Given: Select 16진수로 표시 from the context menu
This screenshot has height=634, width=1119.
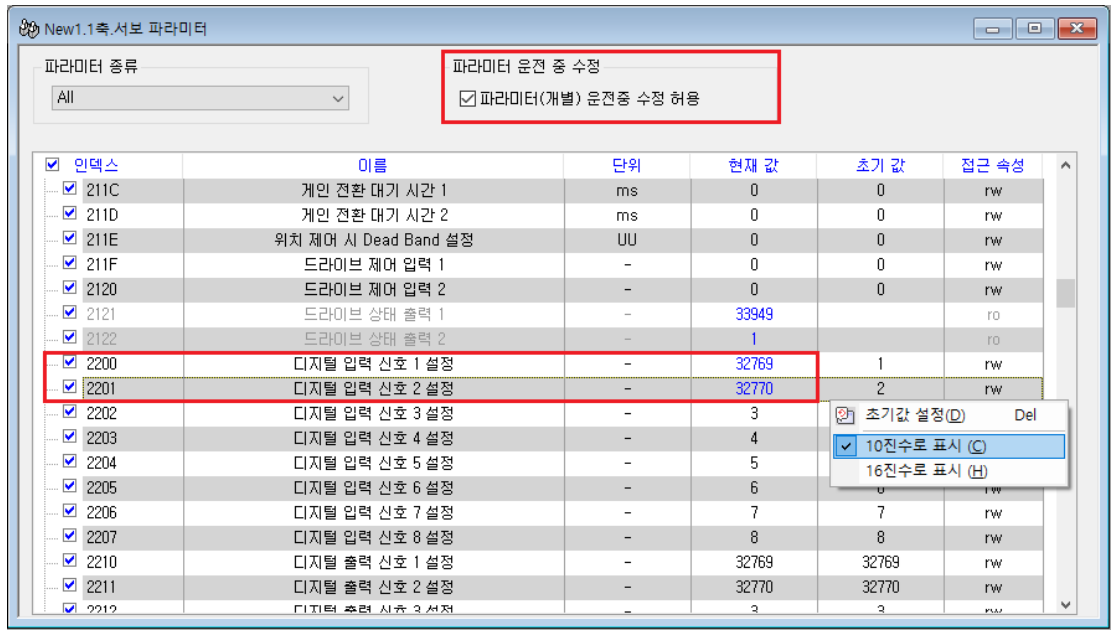Looking at the screenshot, I should [924, 469].
